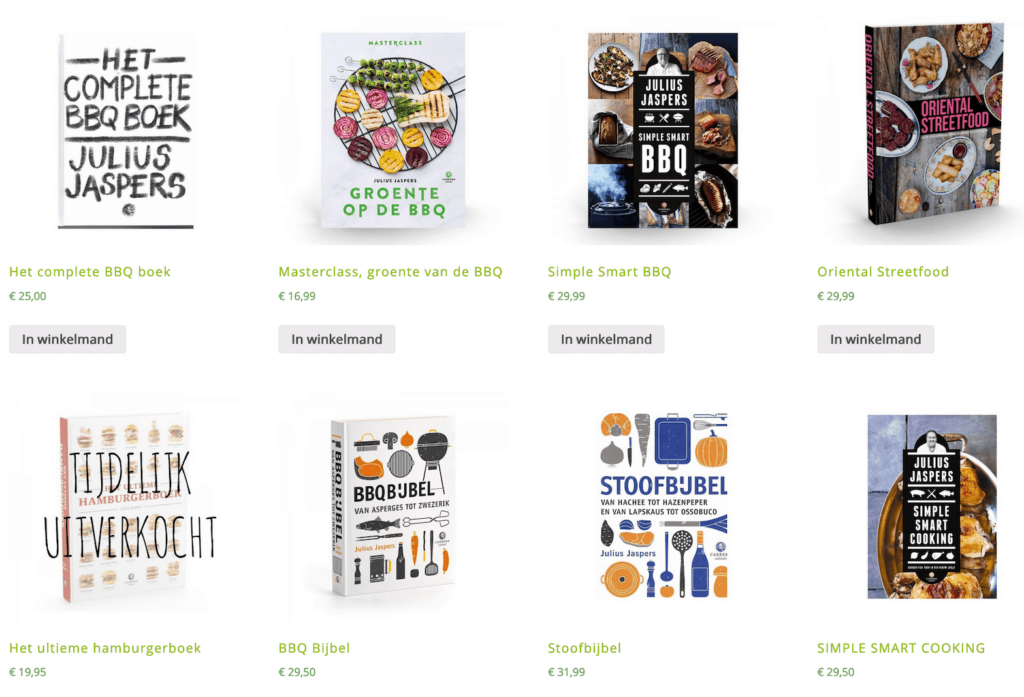Screen dimensions: 1024x697
Task: Add Het complete BBQ boek to winkelmand
Action: click(67, 339)
